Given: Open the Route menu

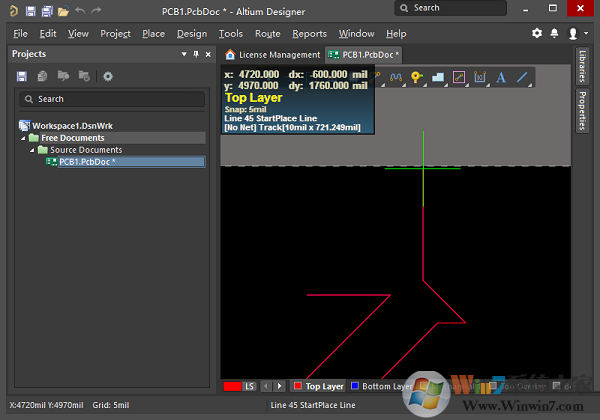Looking at the screenshot, I should 267,34.
